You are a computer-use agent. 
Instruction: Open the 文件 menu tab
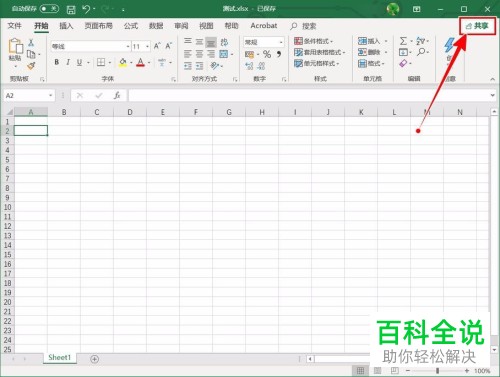pyautogui.click(x=14, y=26)
